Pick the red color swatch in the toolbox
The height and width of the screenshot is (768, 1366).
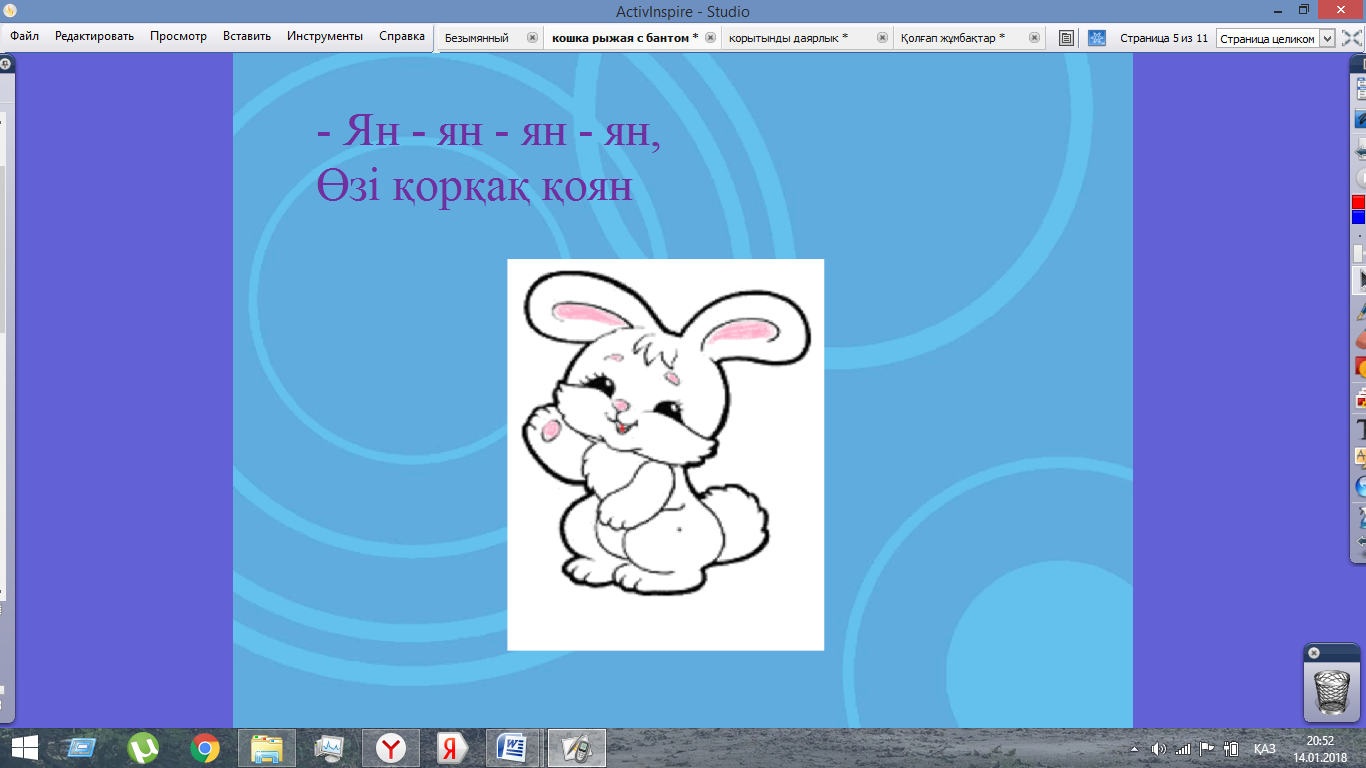(x=1359, y=203)
